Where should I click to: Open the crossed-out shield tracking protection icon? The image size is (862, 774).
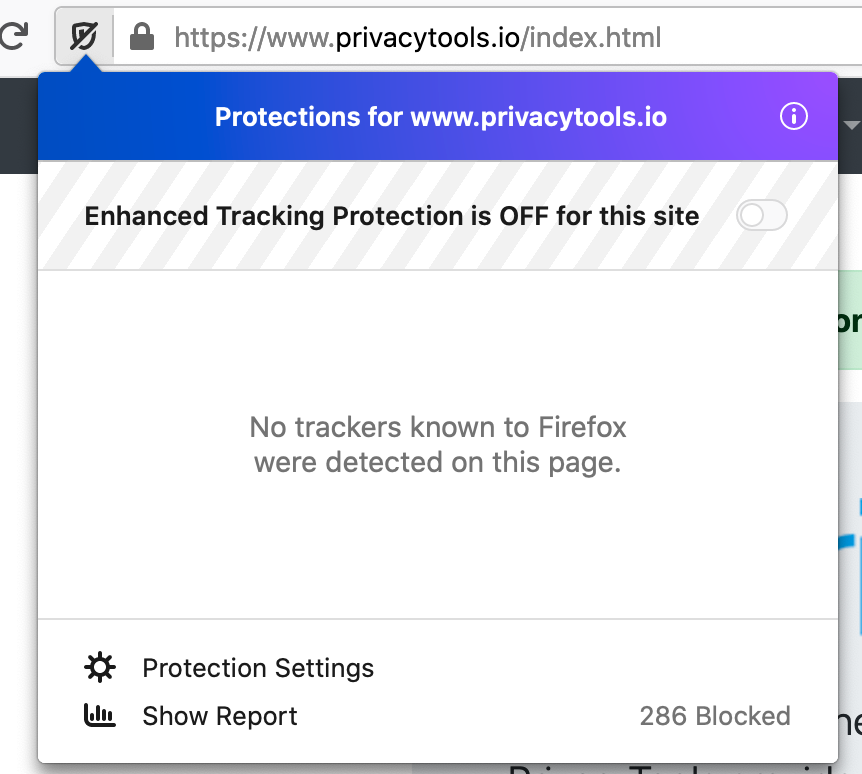click(x=83, y=38)
